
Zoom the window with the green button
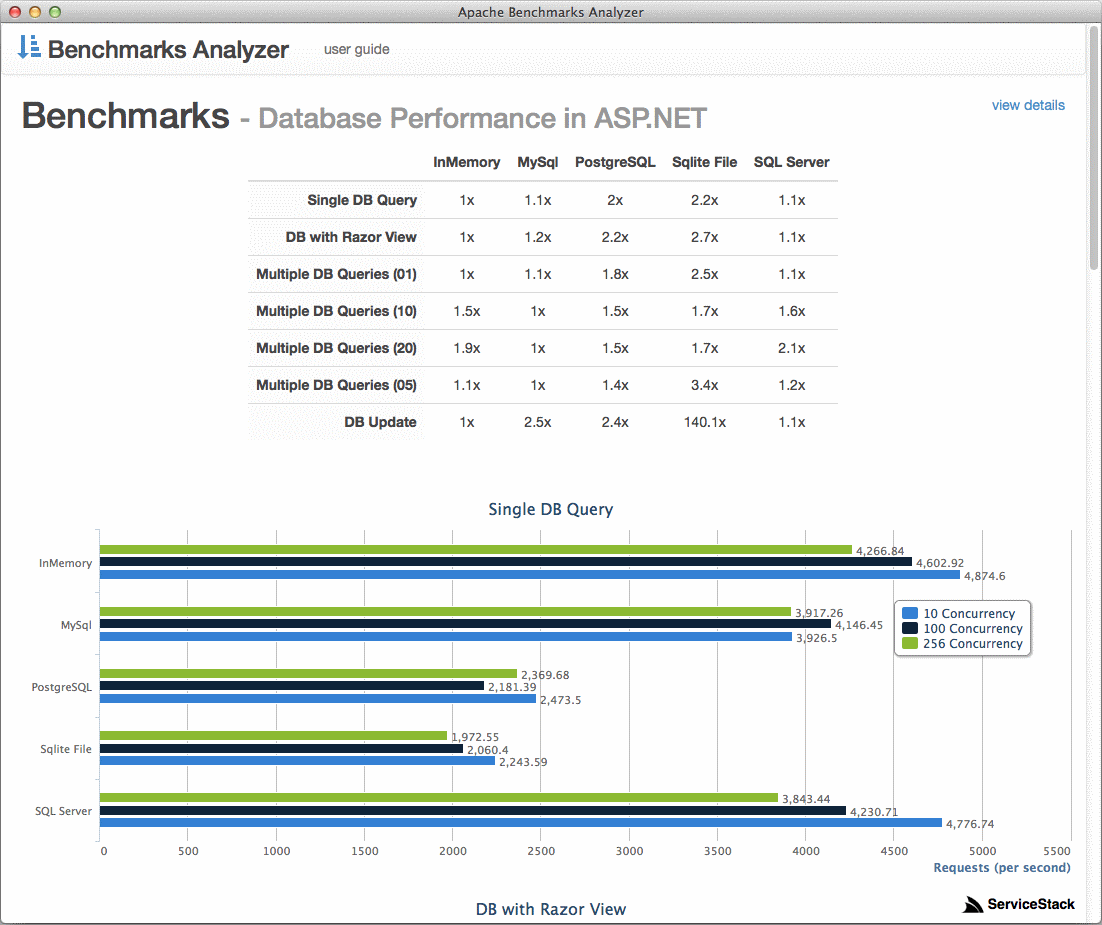click(x=55, y=12)
